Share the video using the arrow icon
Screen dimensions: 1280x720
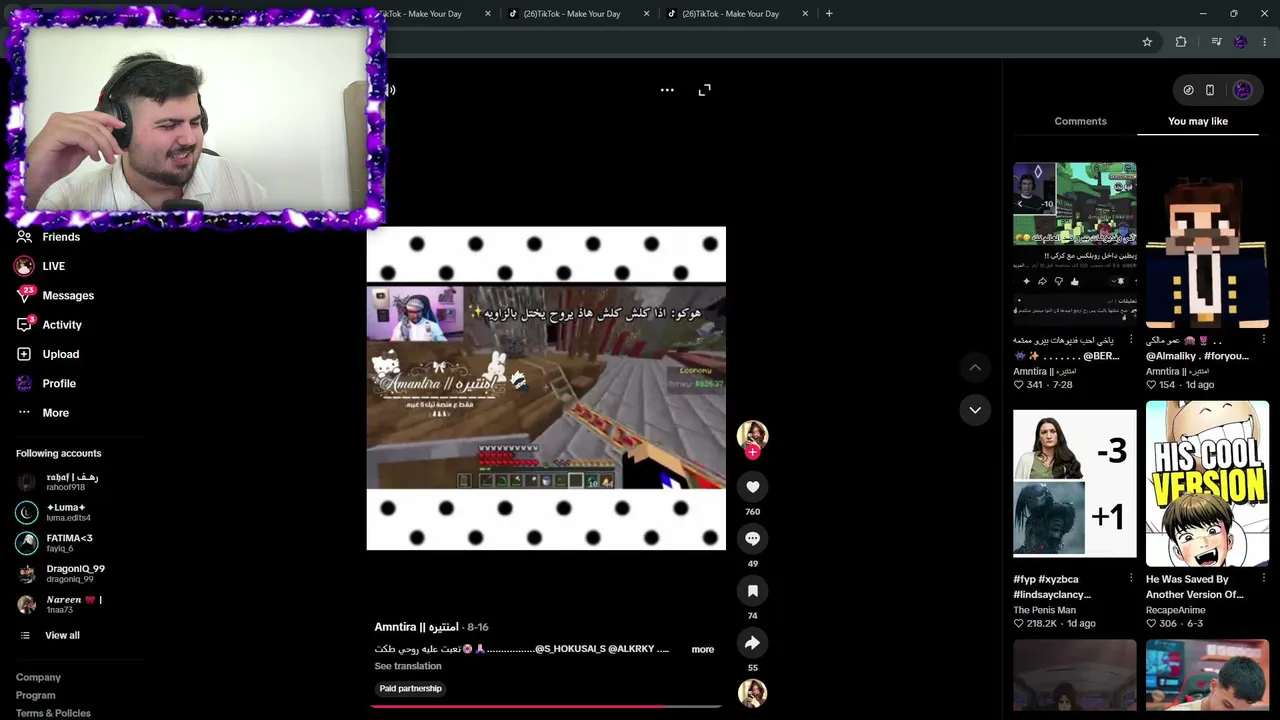click(753, 643)
